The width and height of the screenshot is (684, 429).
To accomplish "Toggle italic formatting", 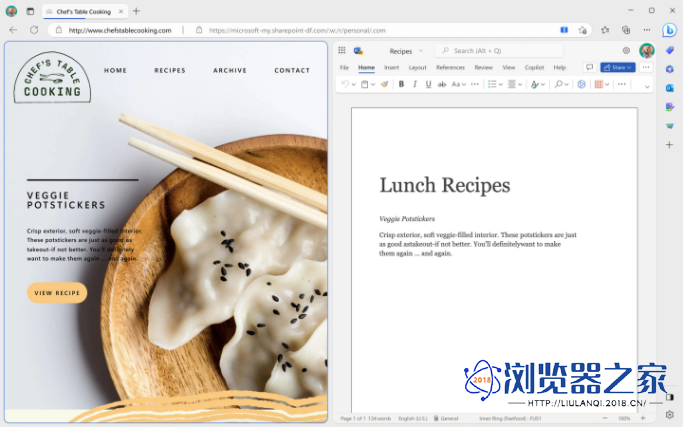I will [415, 84].
